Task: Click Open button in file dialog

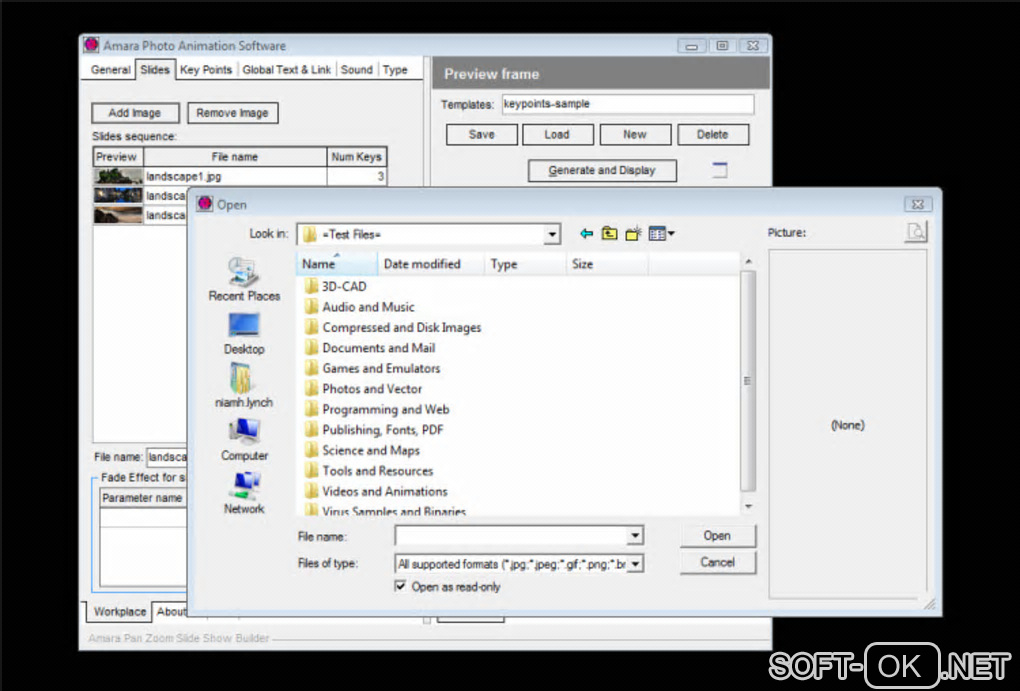Action: [718, 535]
